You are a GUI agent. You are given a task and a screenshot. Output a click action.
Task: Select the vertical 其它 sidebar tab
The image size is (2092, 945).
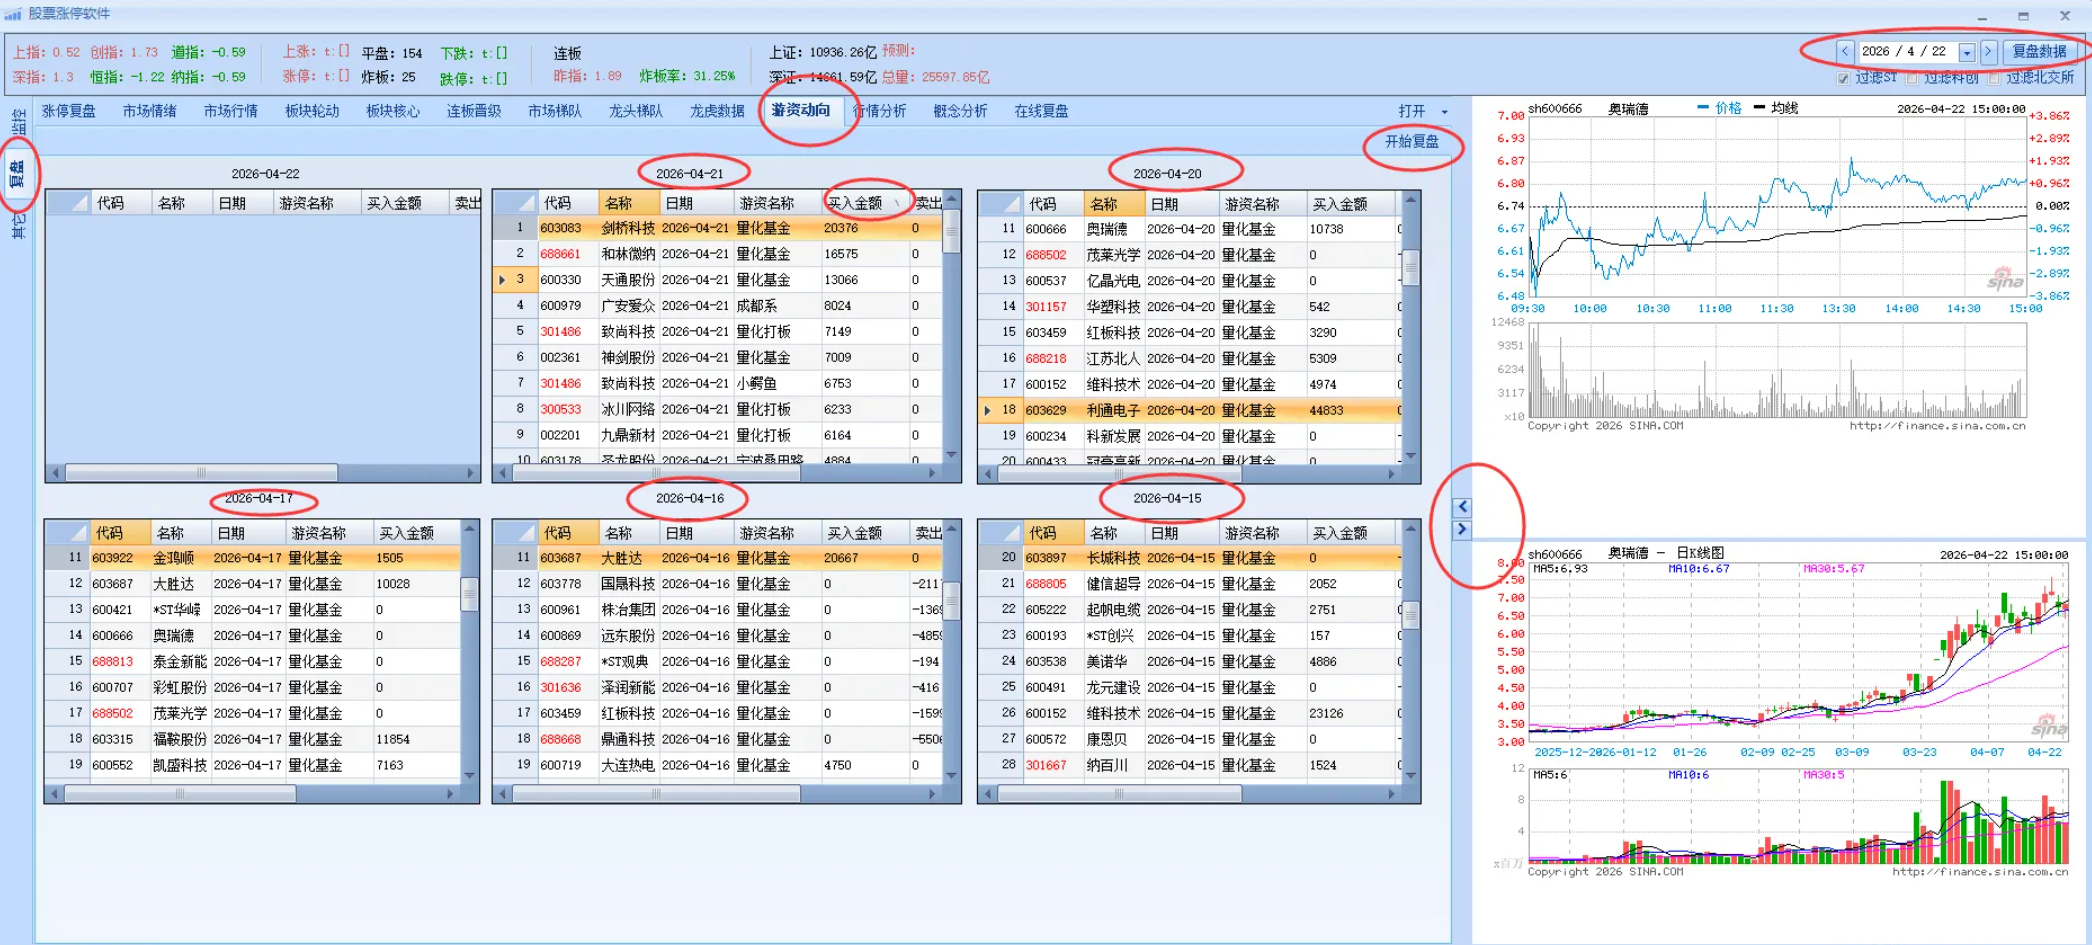pos(17,225)
